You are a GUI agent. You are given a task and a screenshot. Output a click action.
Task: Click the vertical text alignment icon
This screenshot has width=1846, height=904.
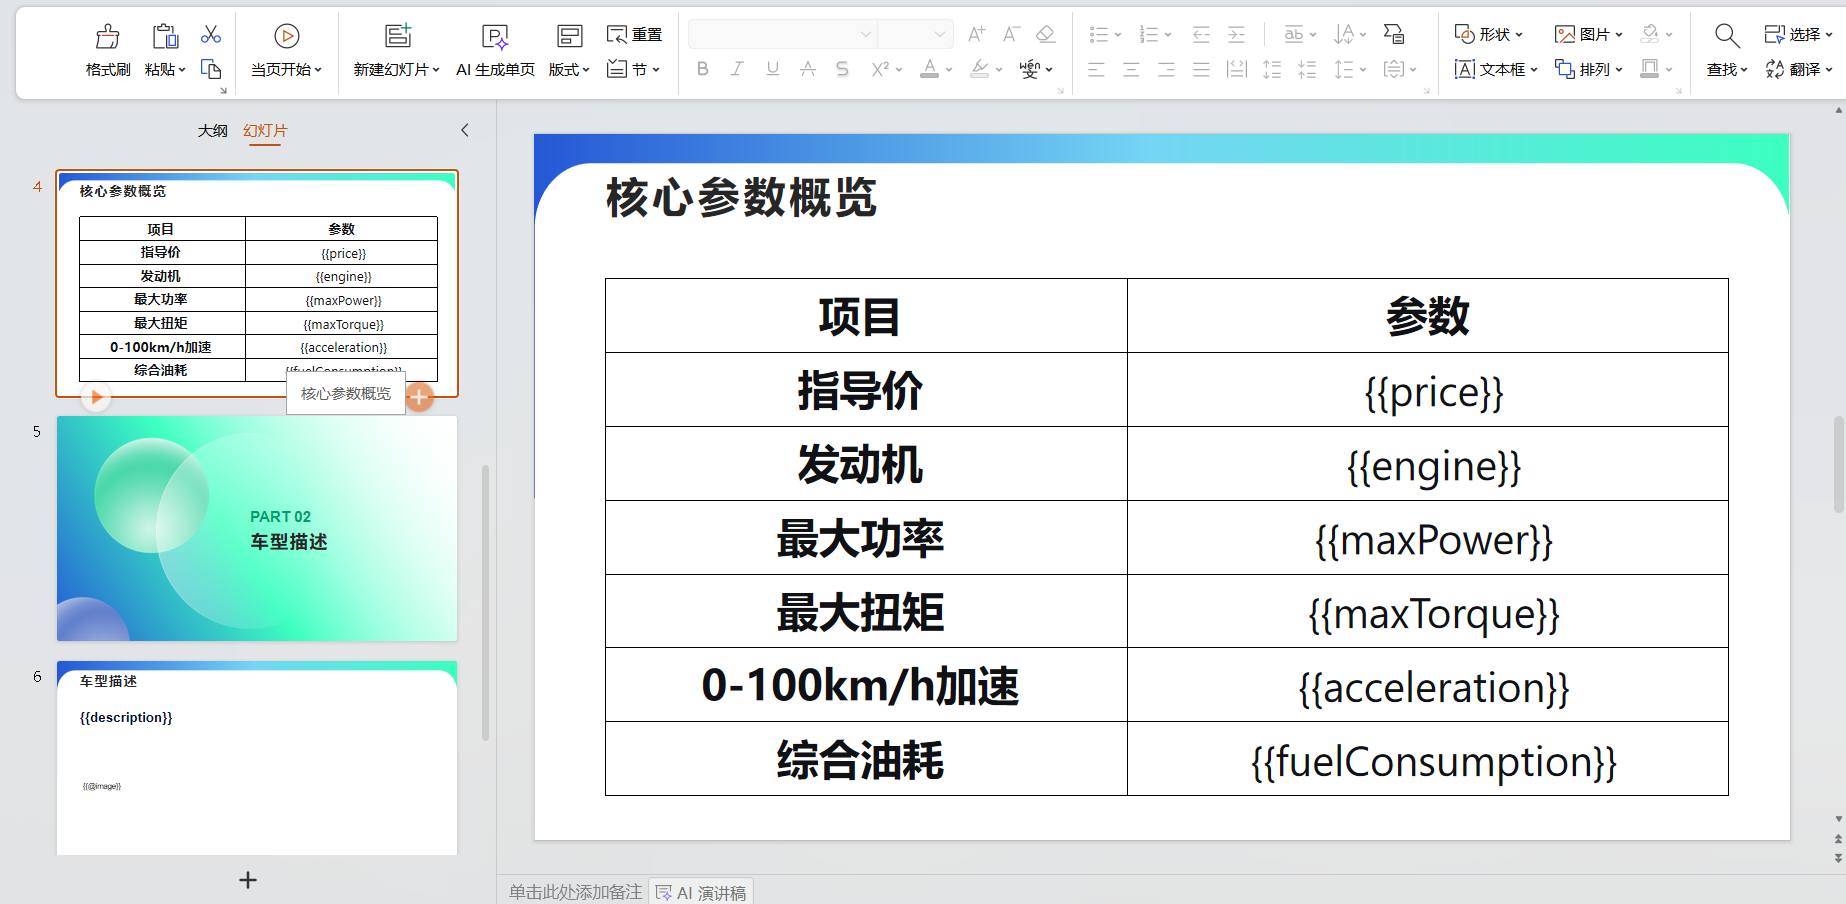click(x=1393, y=69)
